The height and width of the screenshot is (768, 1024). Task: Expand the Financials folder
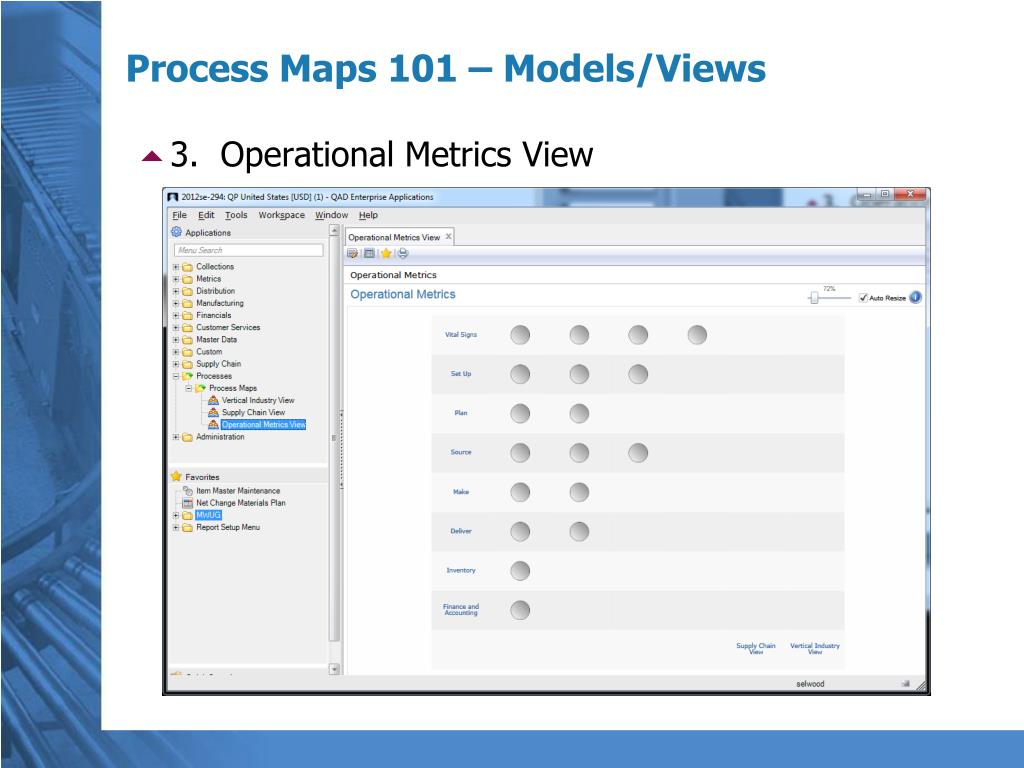(176, 315)
